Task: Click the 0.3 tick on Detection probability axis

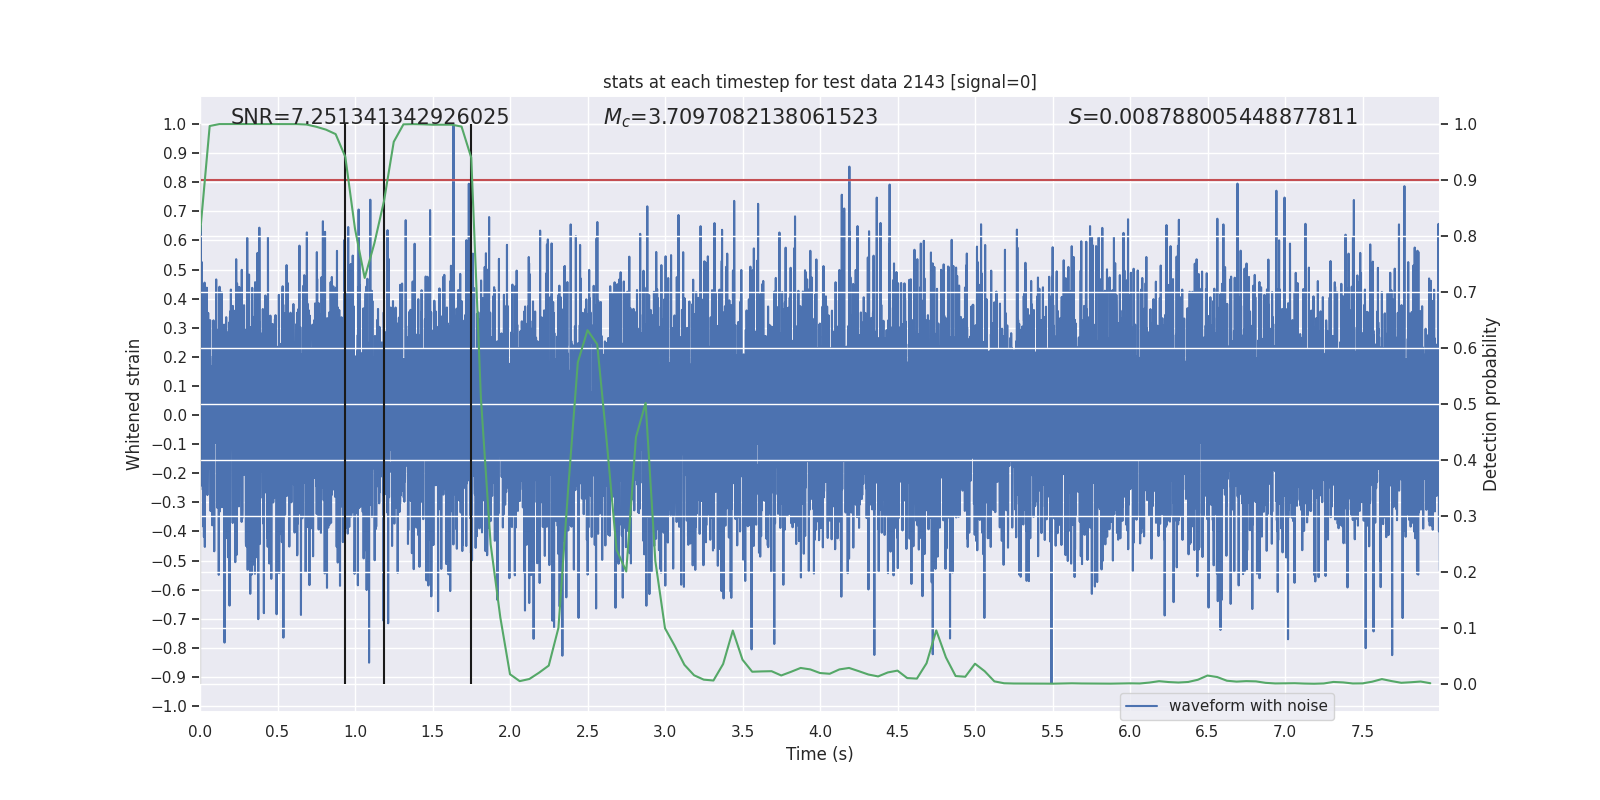Action: coord(1465,517)
